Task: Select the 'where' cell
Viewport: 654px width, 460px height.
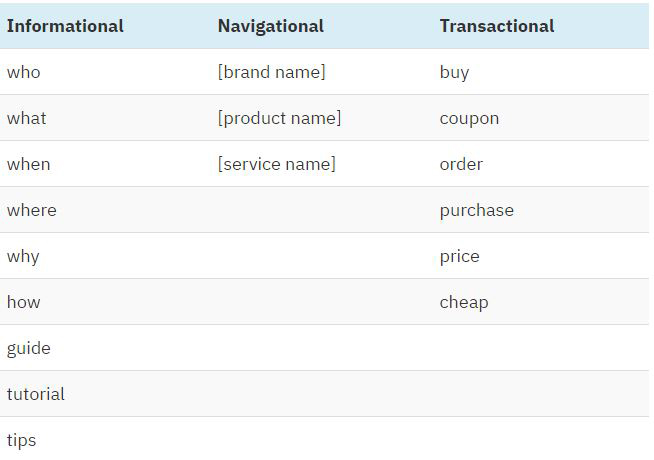Action: pos(32,210)
